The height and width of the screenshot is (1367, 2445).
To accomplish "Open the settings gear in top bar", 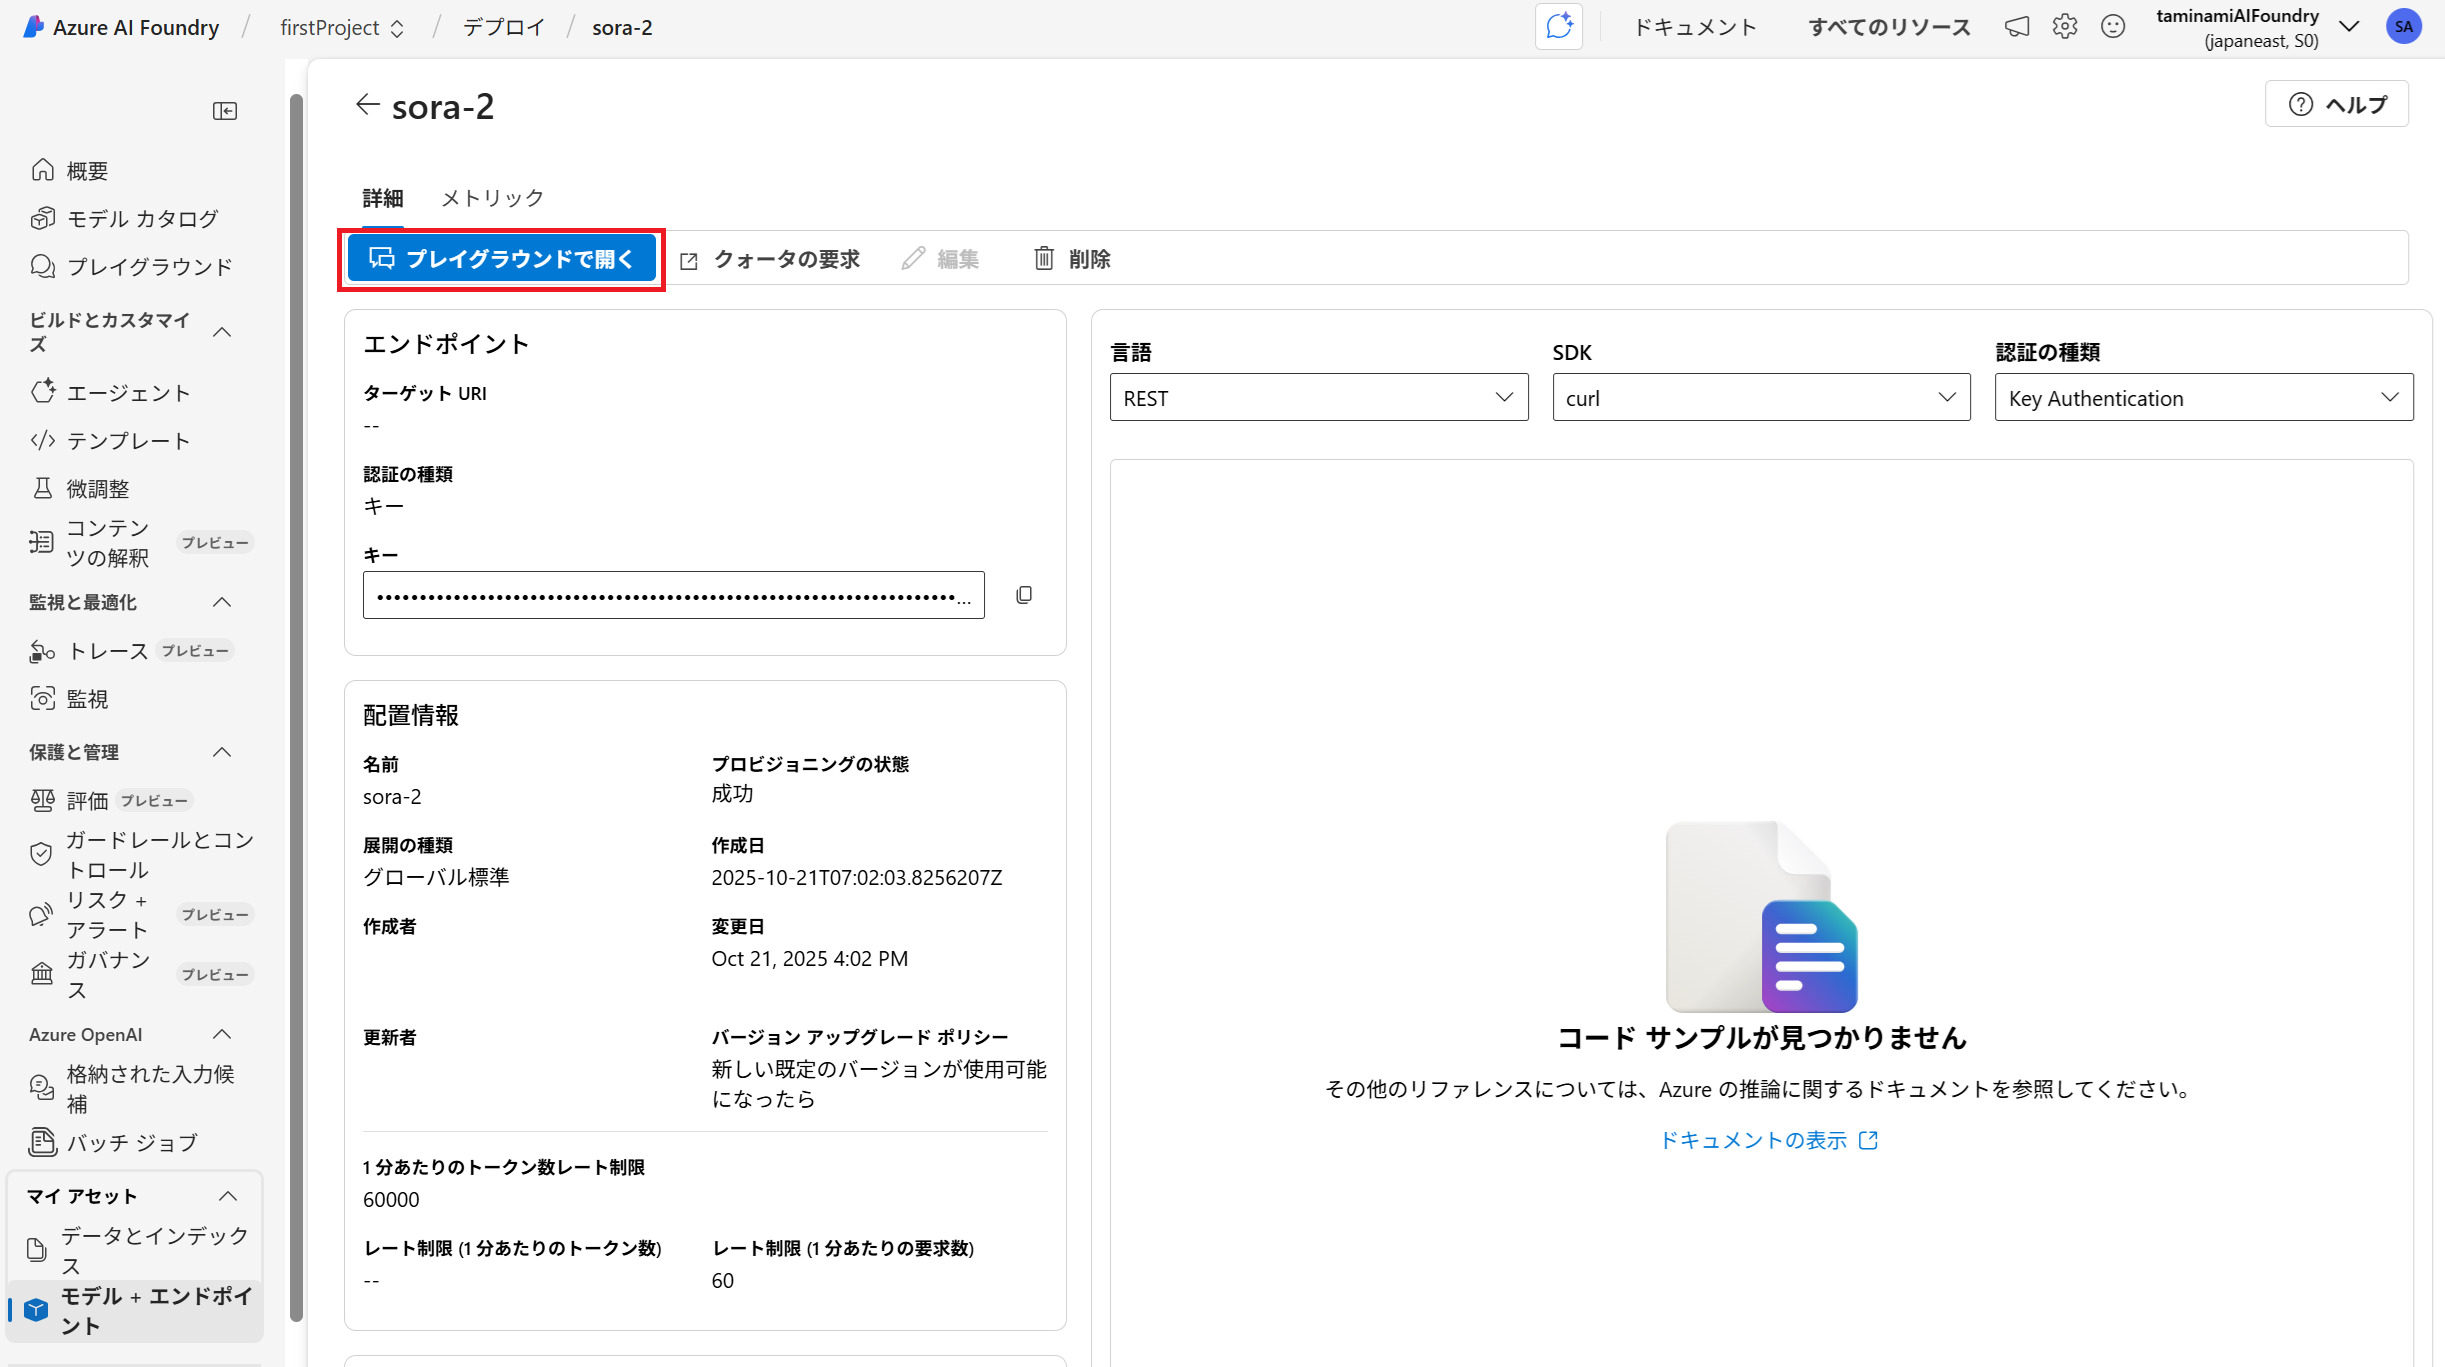I will 2064,27.
